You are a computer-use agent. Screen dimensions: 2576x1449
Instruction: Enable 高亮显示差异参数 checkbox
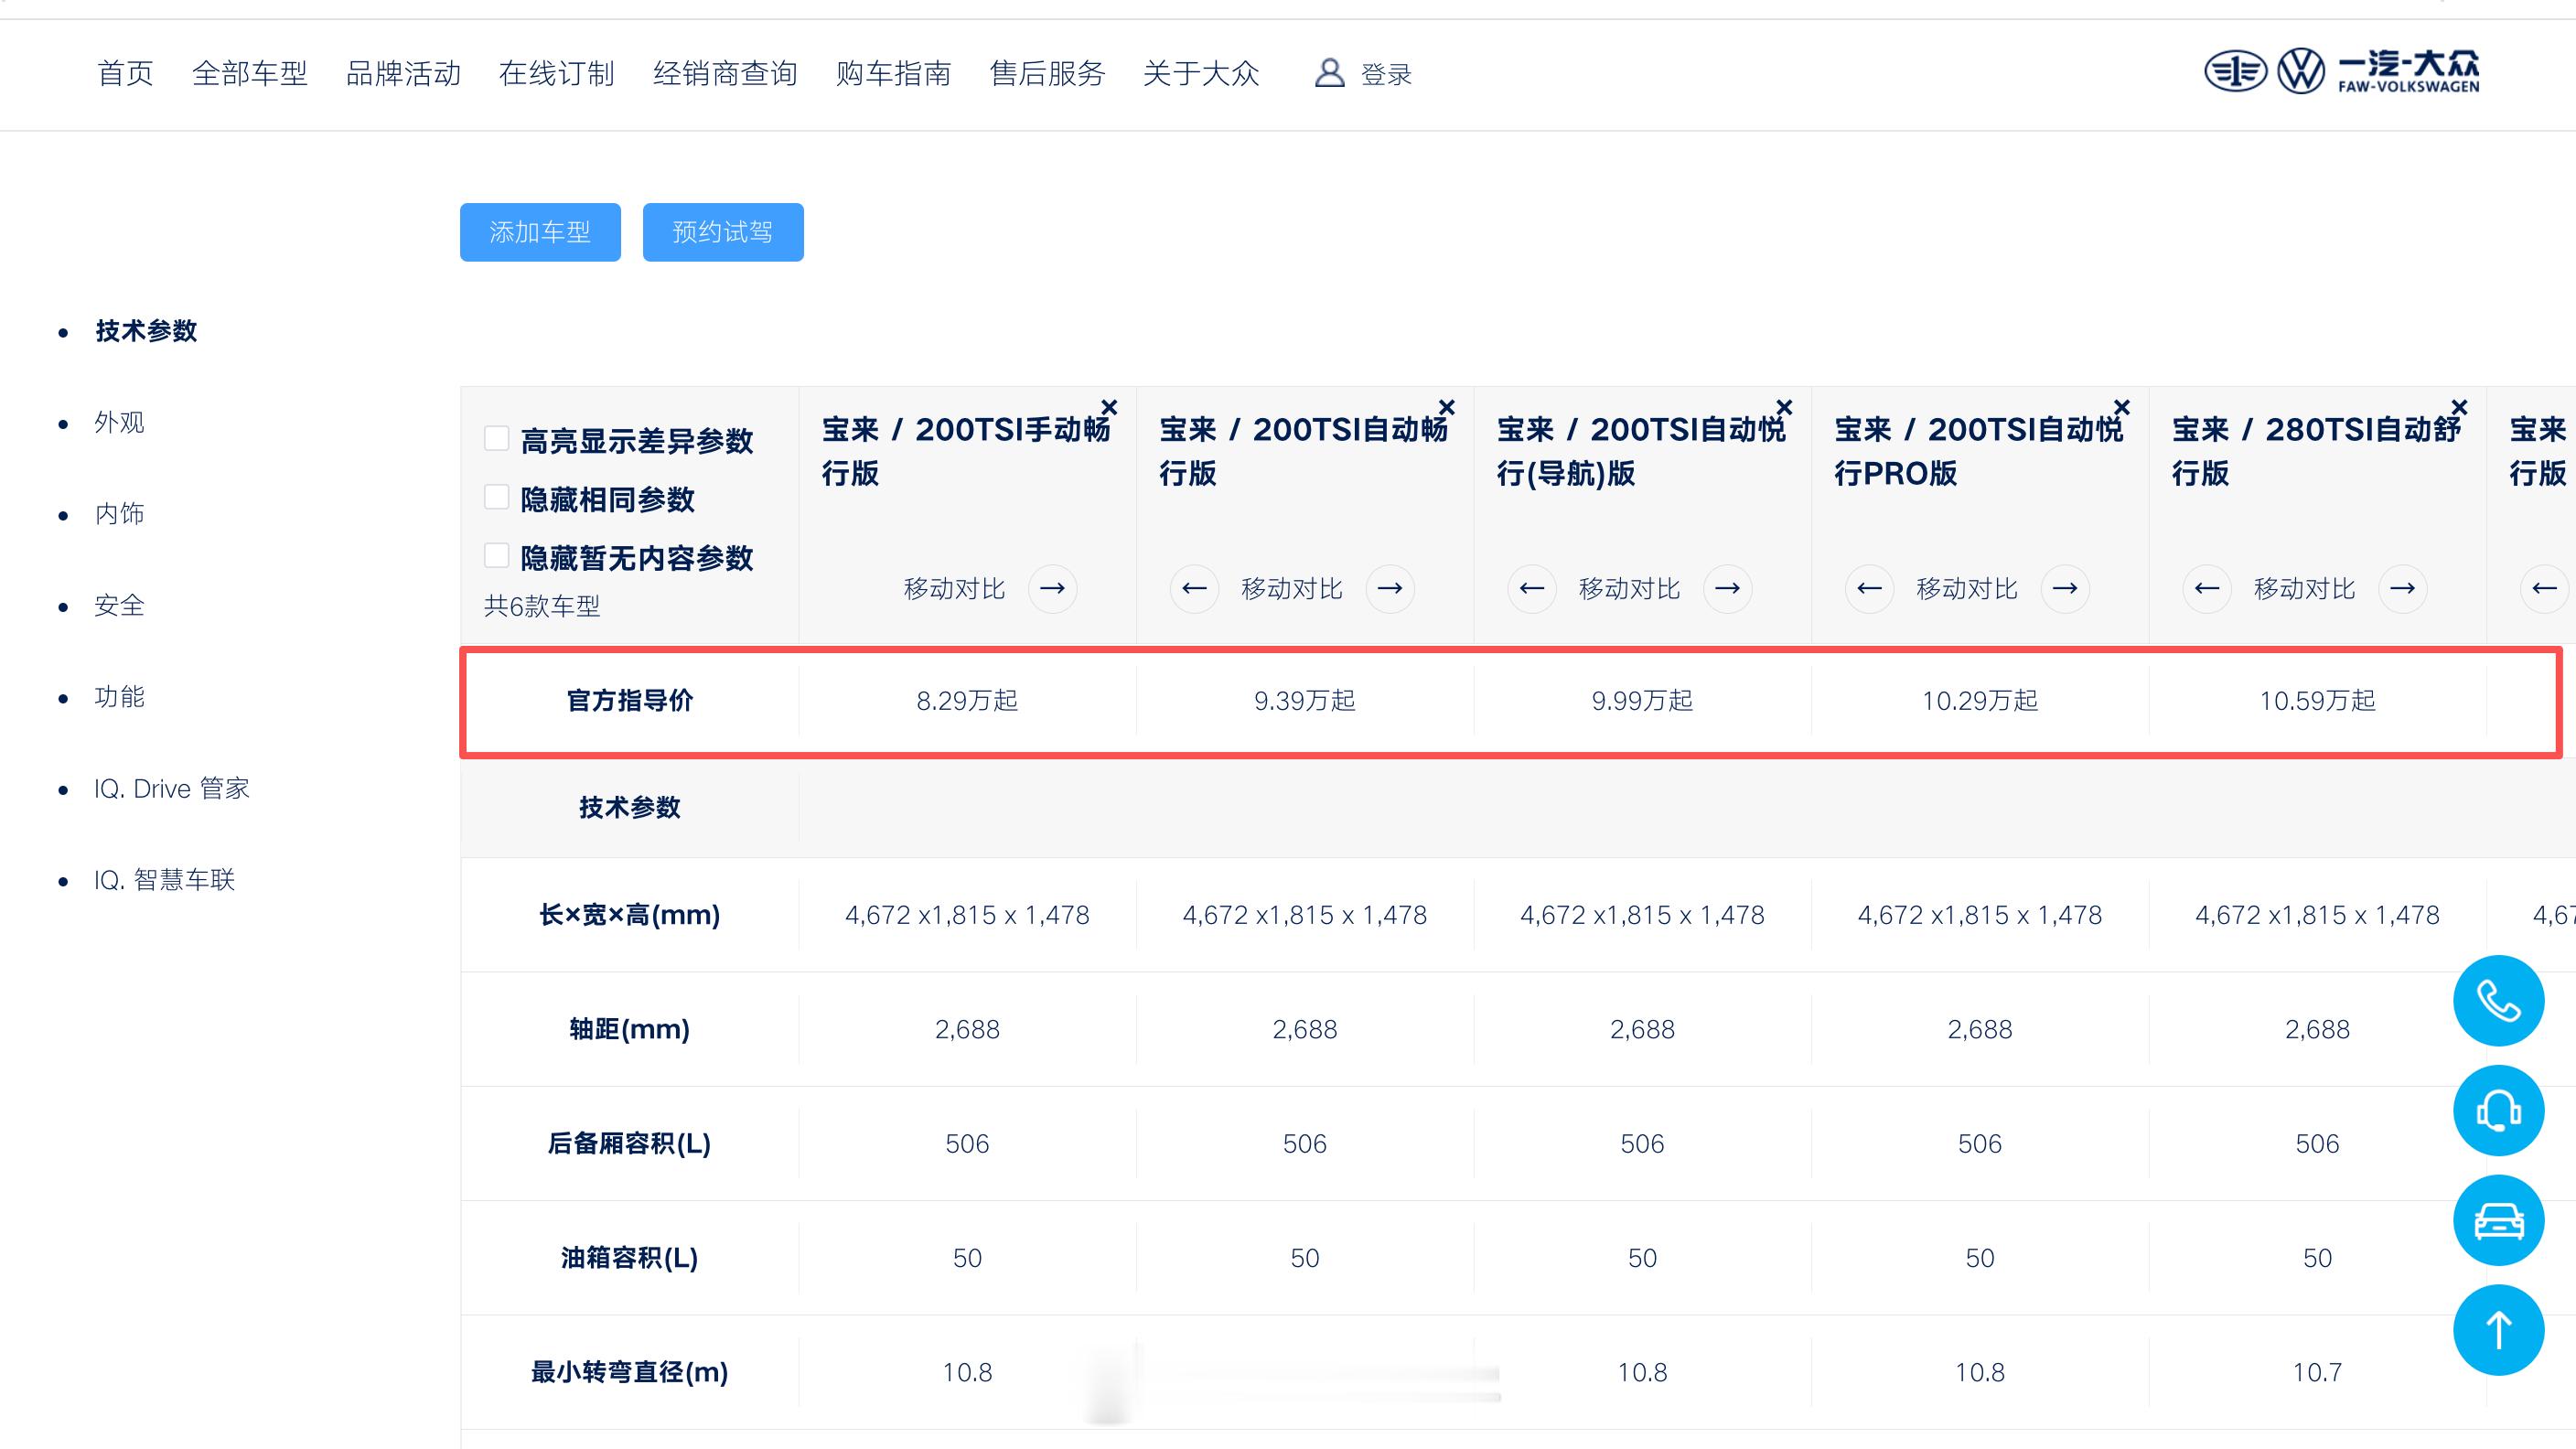[496, 438]
